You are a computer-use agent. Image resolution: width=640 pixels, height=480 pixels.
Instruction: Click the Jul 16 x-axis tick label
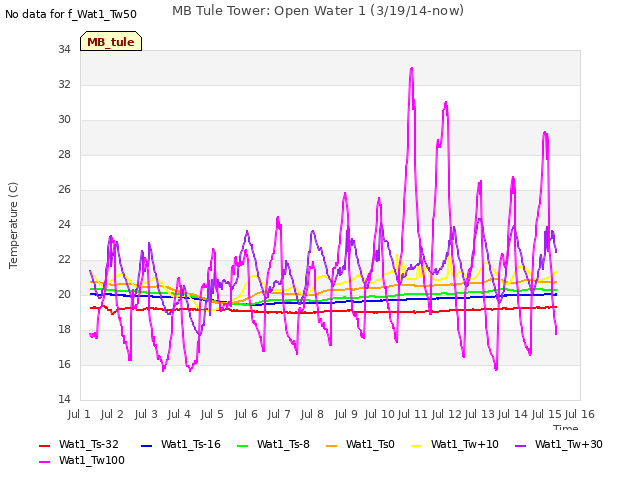pos(580,414)
